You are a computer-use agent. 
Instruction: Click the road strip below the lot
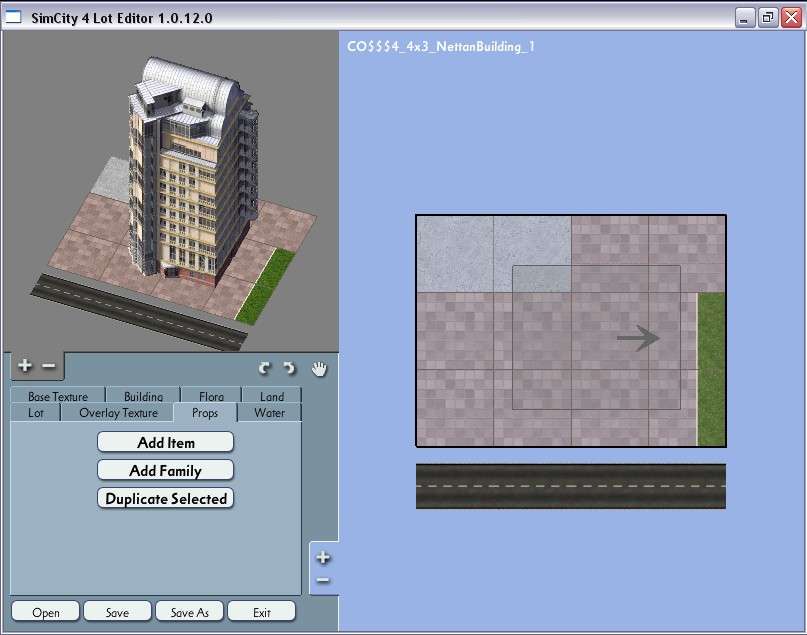tap(571, 486)
